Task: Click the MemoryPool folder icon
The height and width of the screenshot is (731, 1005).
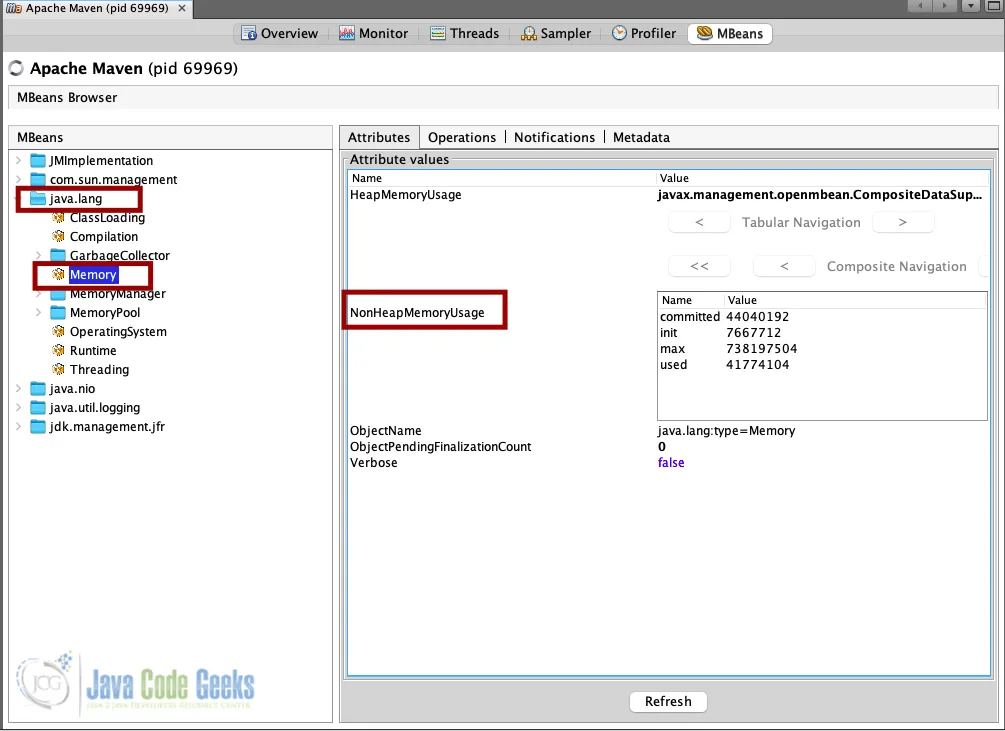Action: click(x=58, y=313)
